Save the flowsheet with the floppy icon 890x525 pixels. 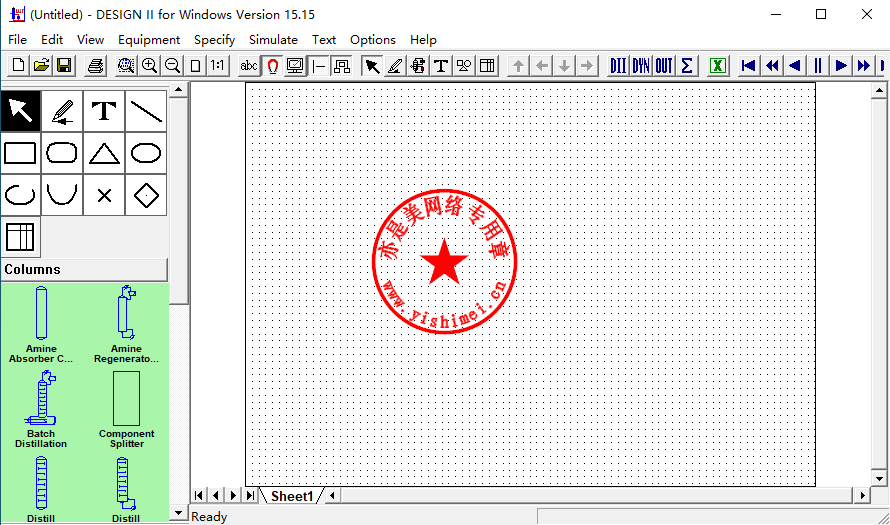click(64, 66)
